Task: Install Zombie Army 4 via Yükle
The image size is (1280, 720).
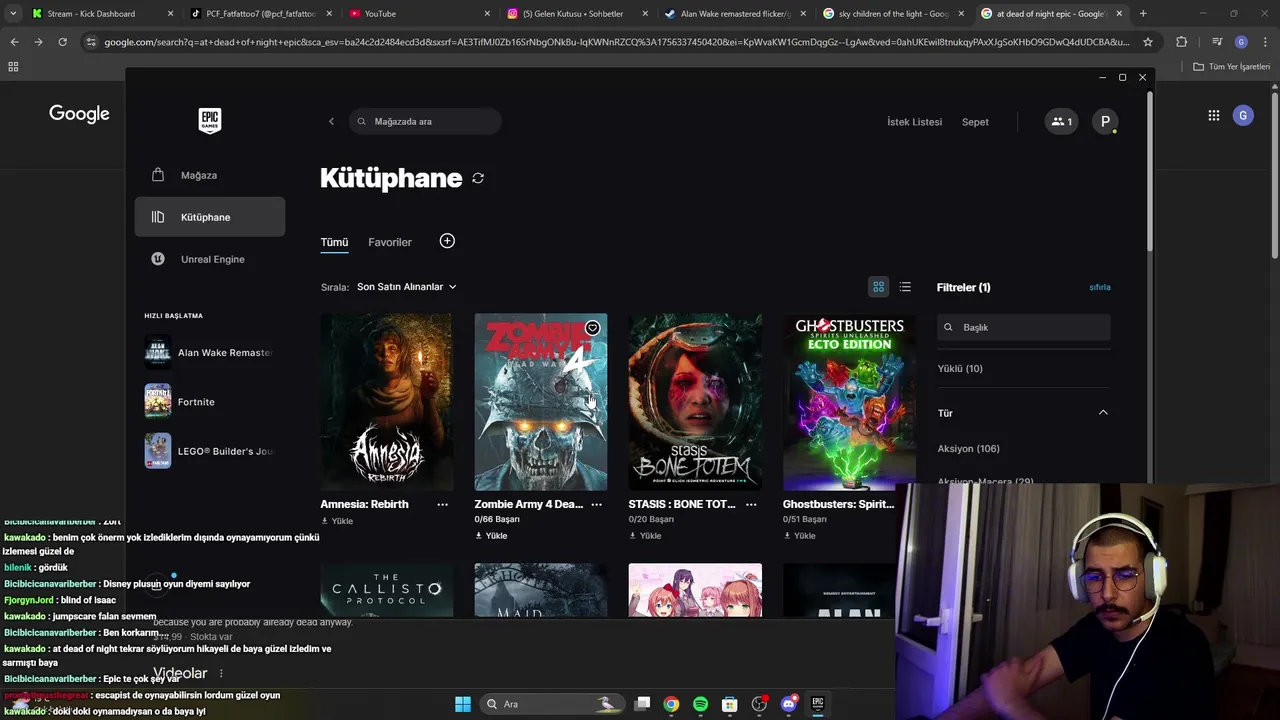Action: coord(491,536)
